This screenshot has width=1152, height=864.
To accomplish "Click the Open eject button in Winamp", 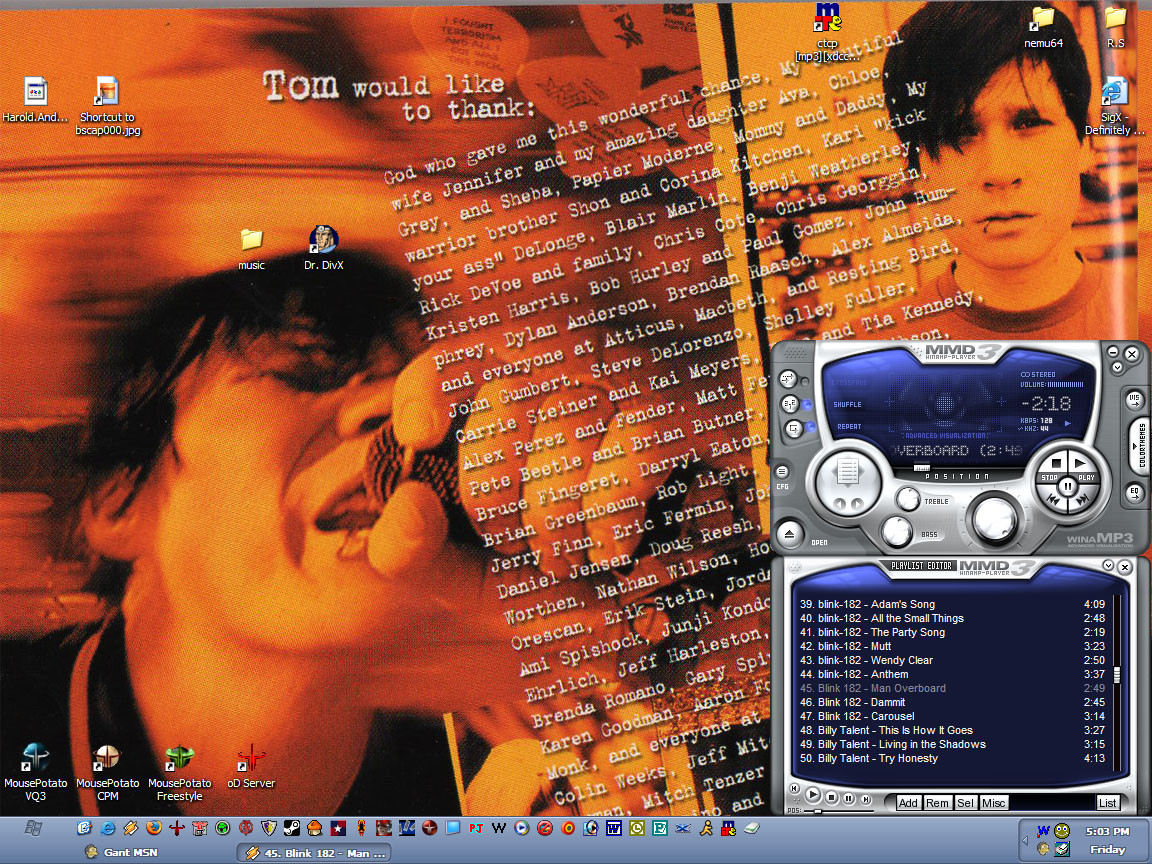I will 791,533.
